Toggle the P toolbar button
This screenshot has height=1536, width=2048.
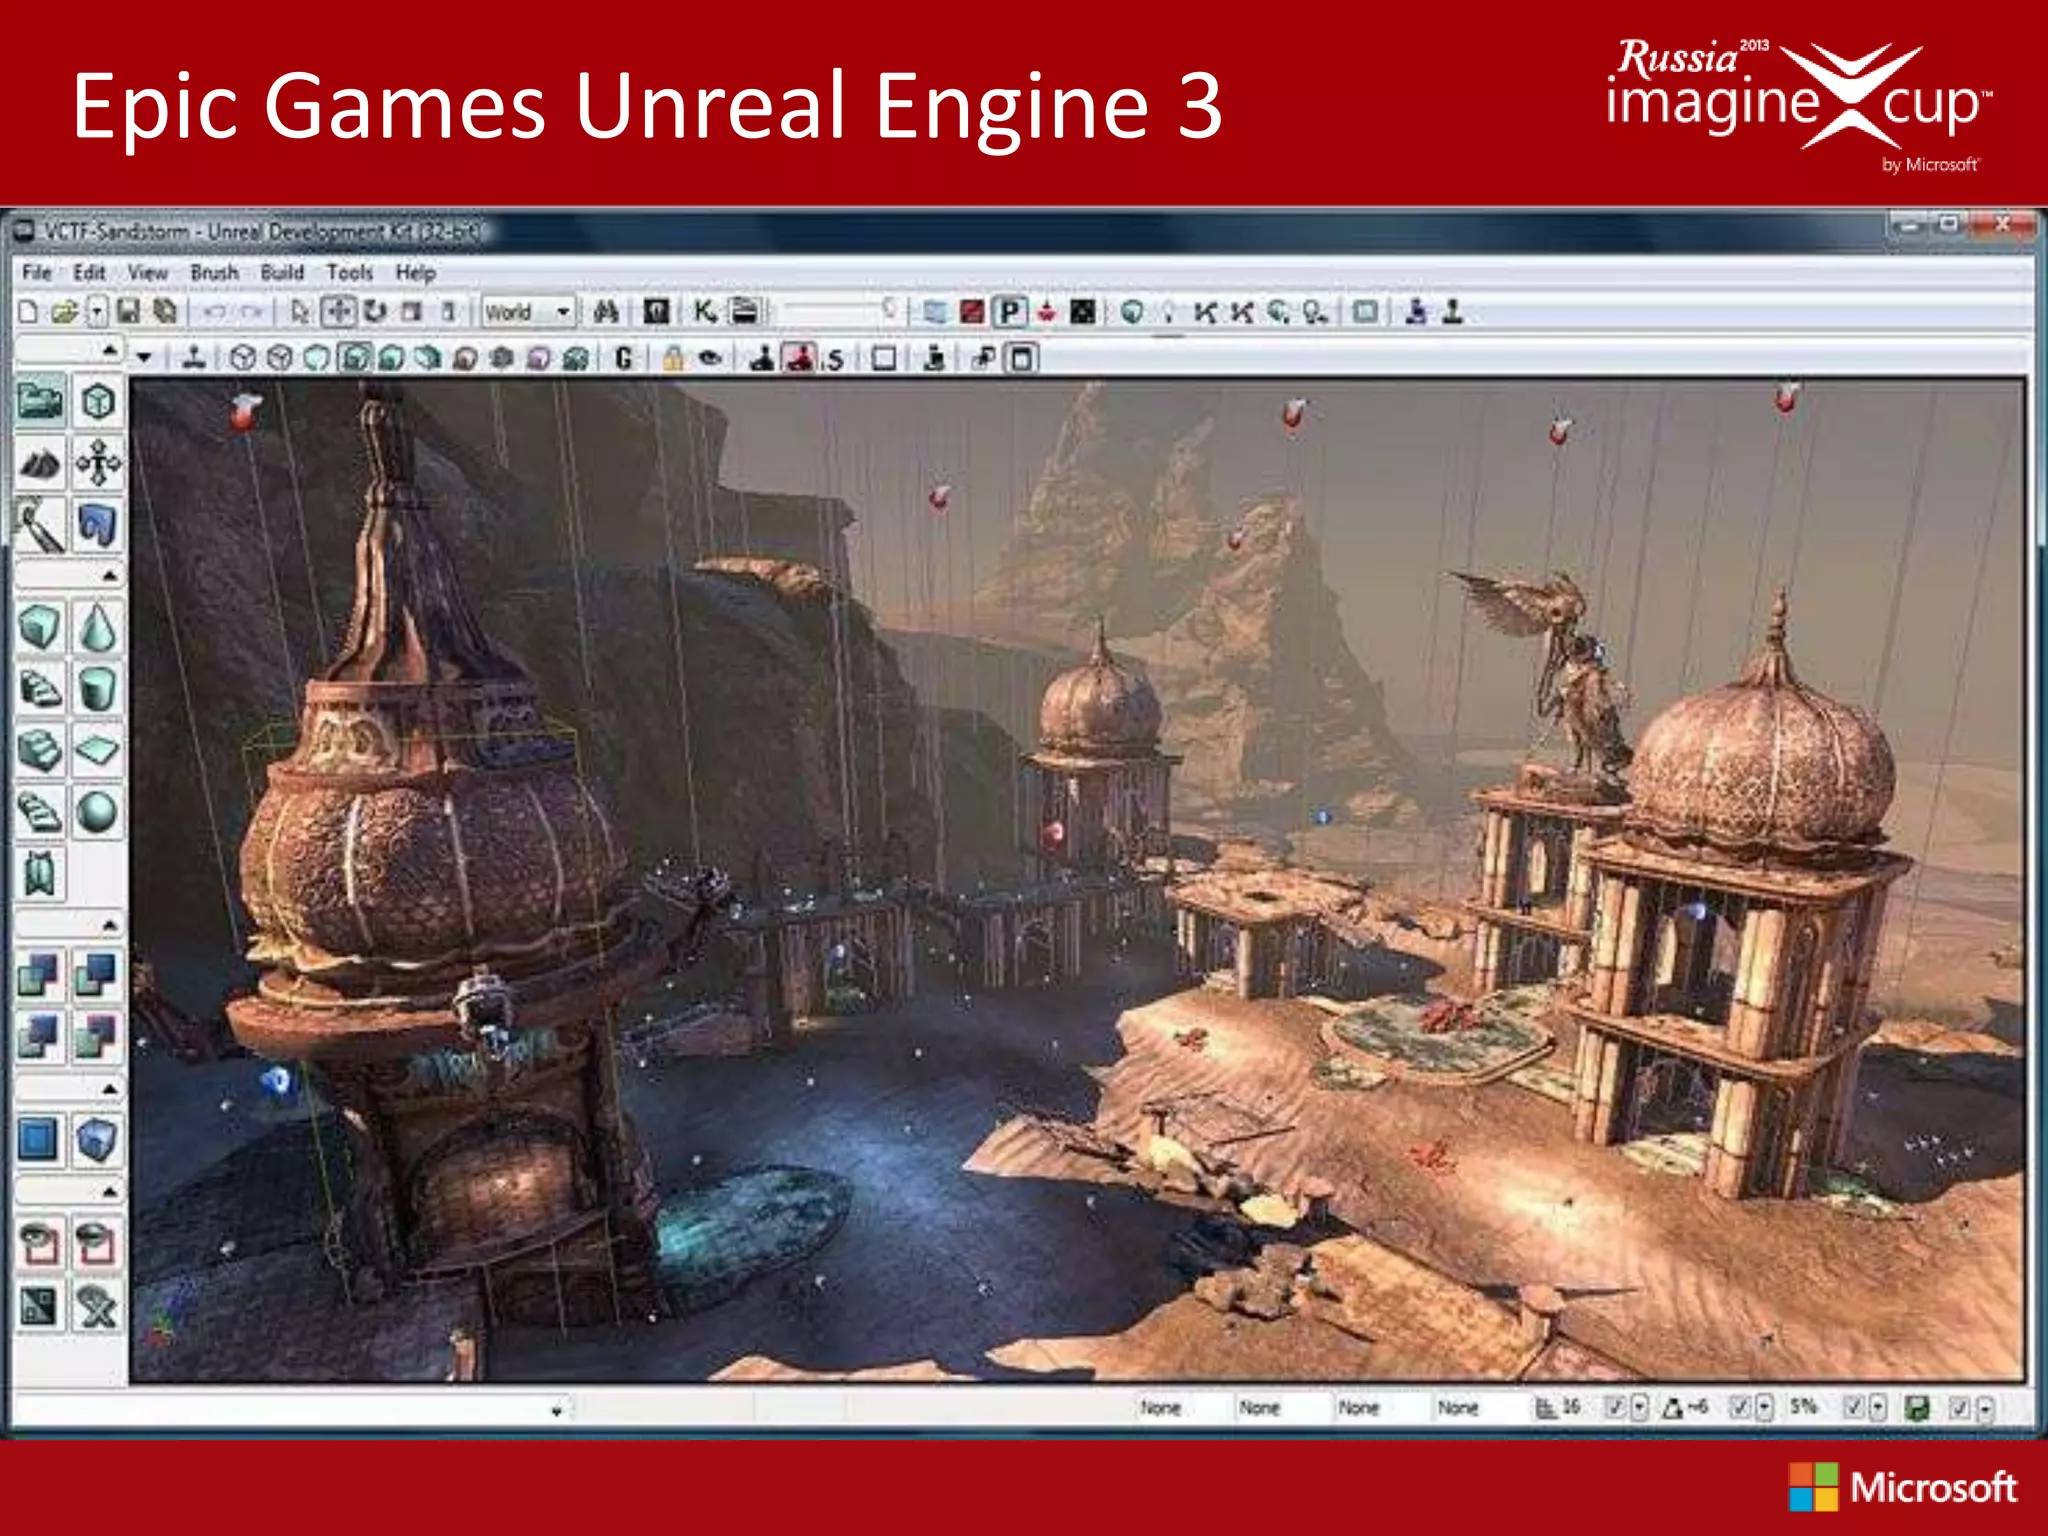(1011, 312)
